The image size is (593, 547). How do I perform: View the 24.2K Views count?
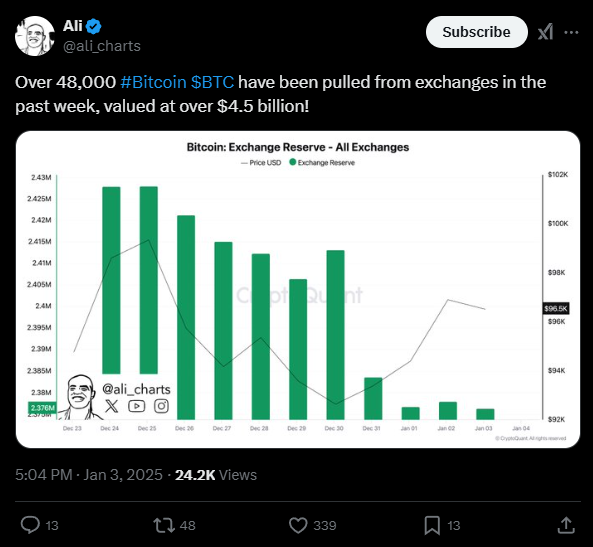216,475
